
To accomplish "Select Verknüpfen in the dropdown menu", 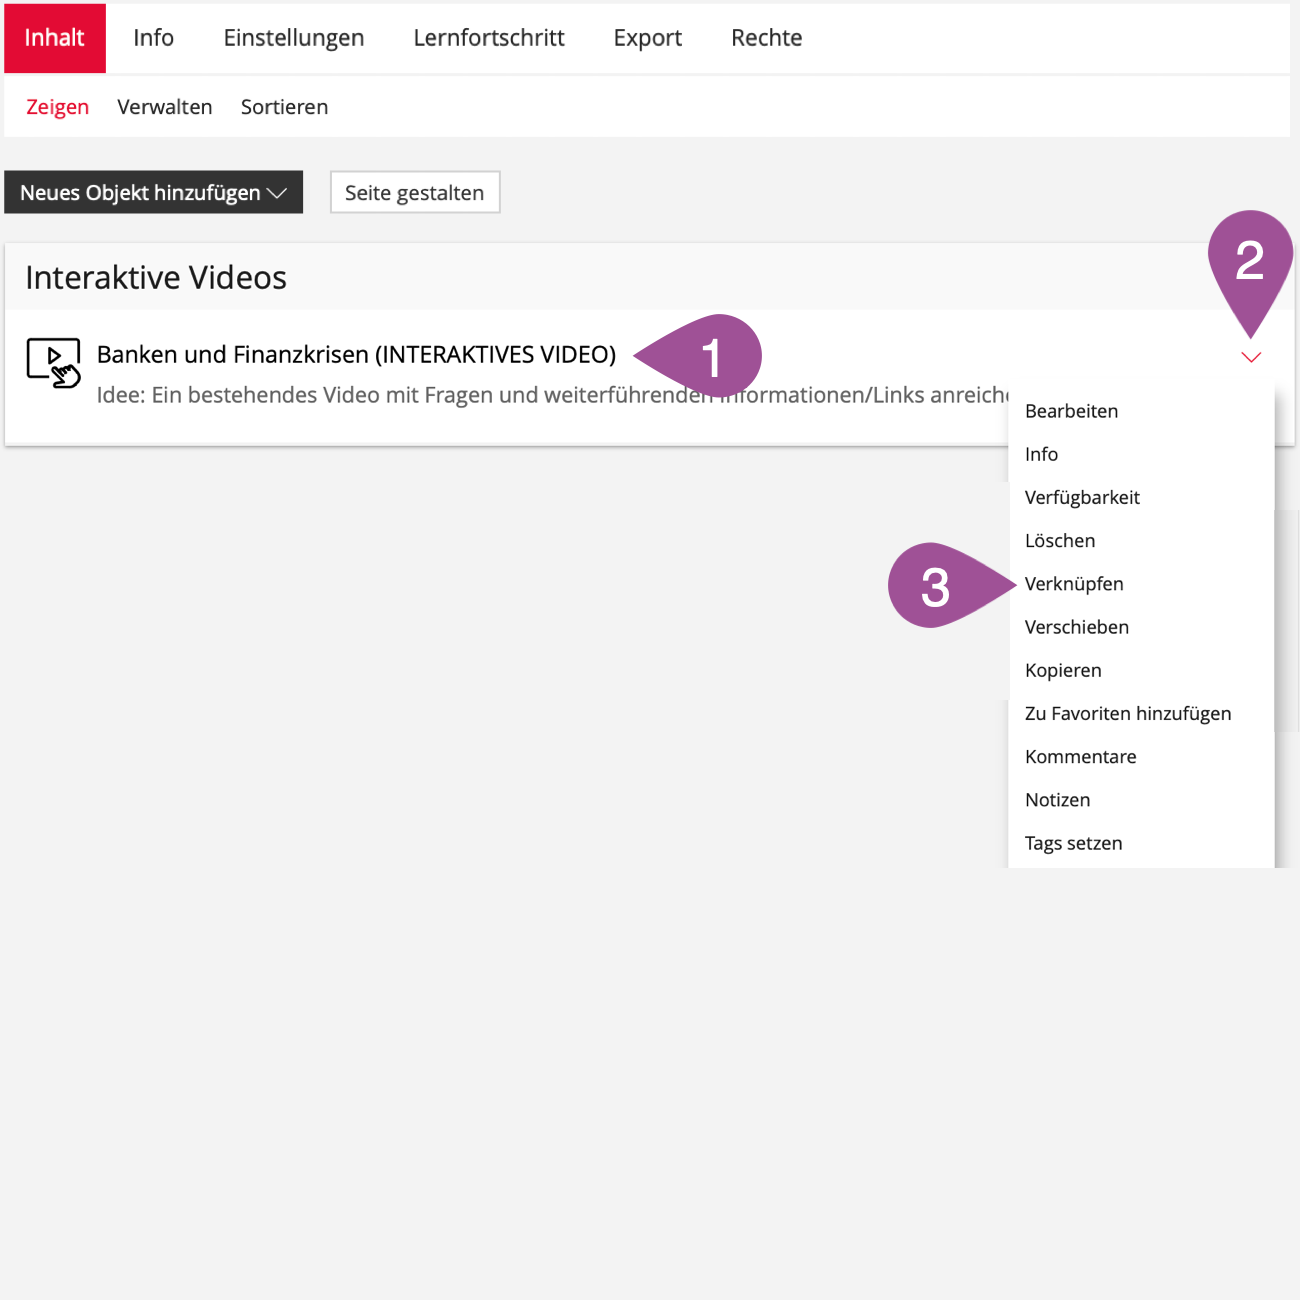I will 1074,584.
